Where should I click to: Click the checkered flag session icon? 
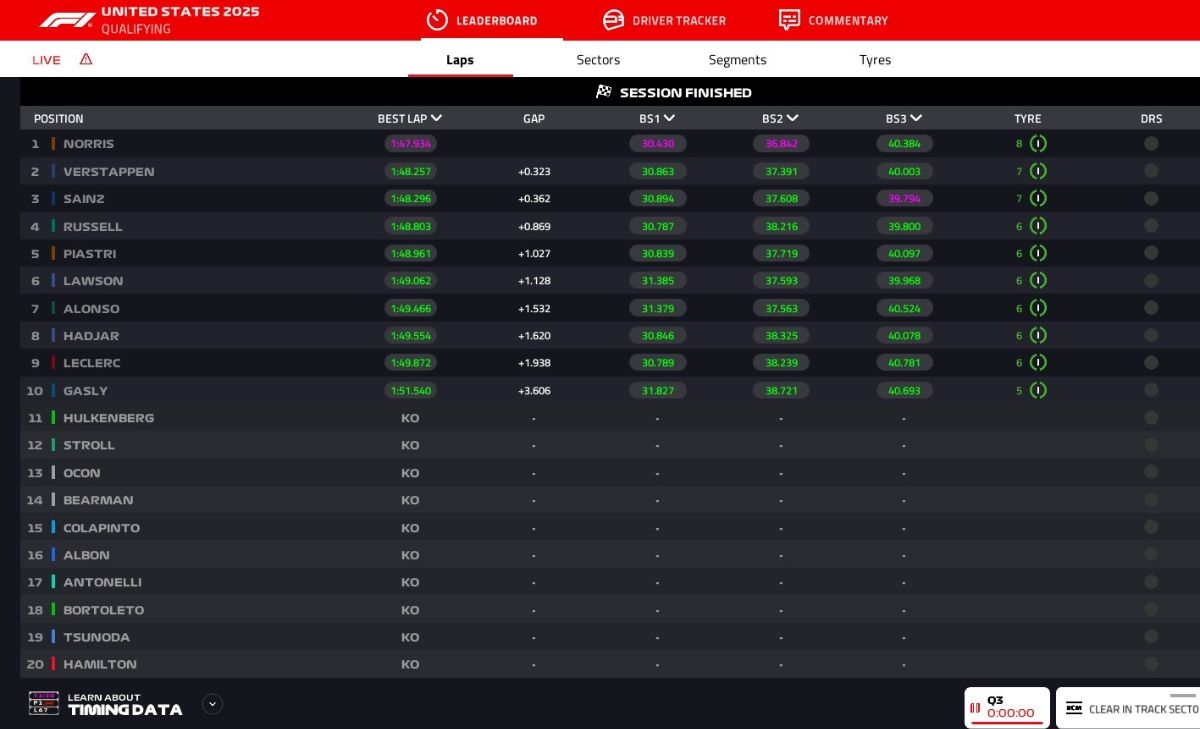(x=604, y=92)
